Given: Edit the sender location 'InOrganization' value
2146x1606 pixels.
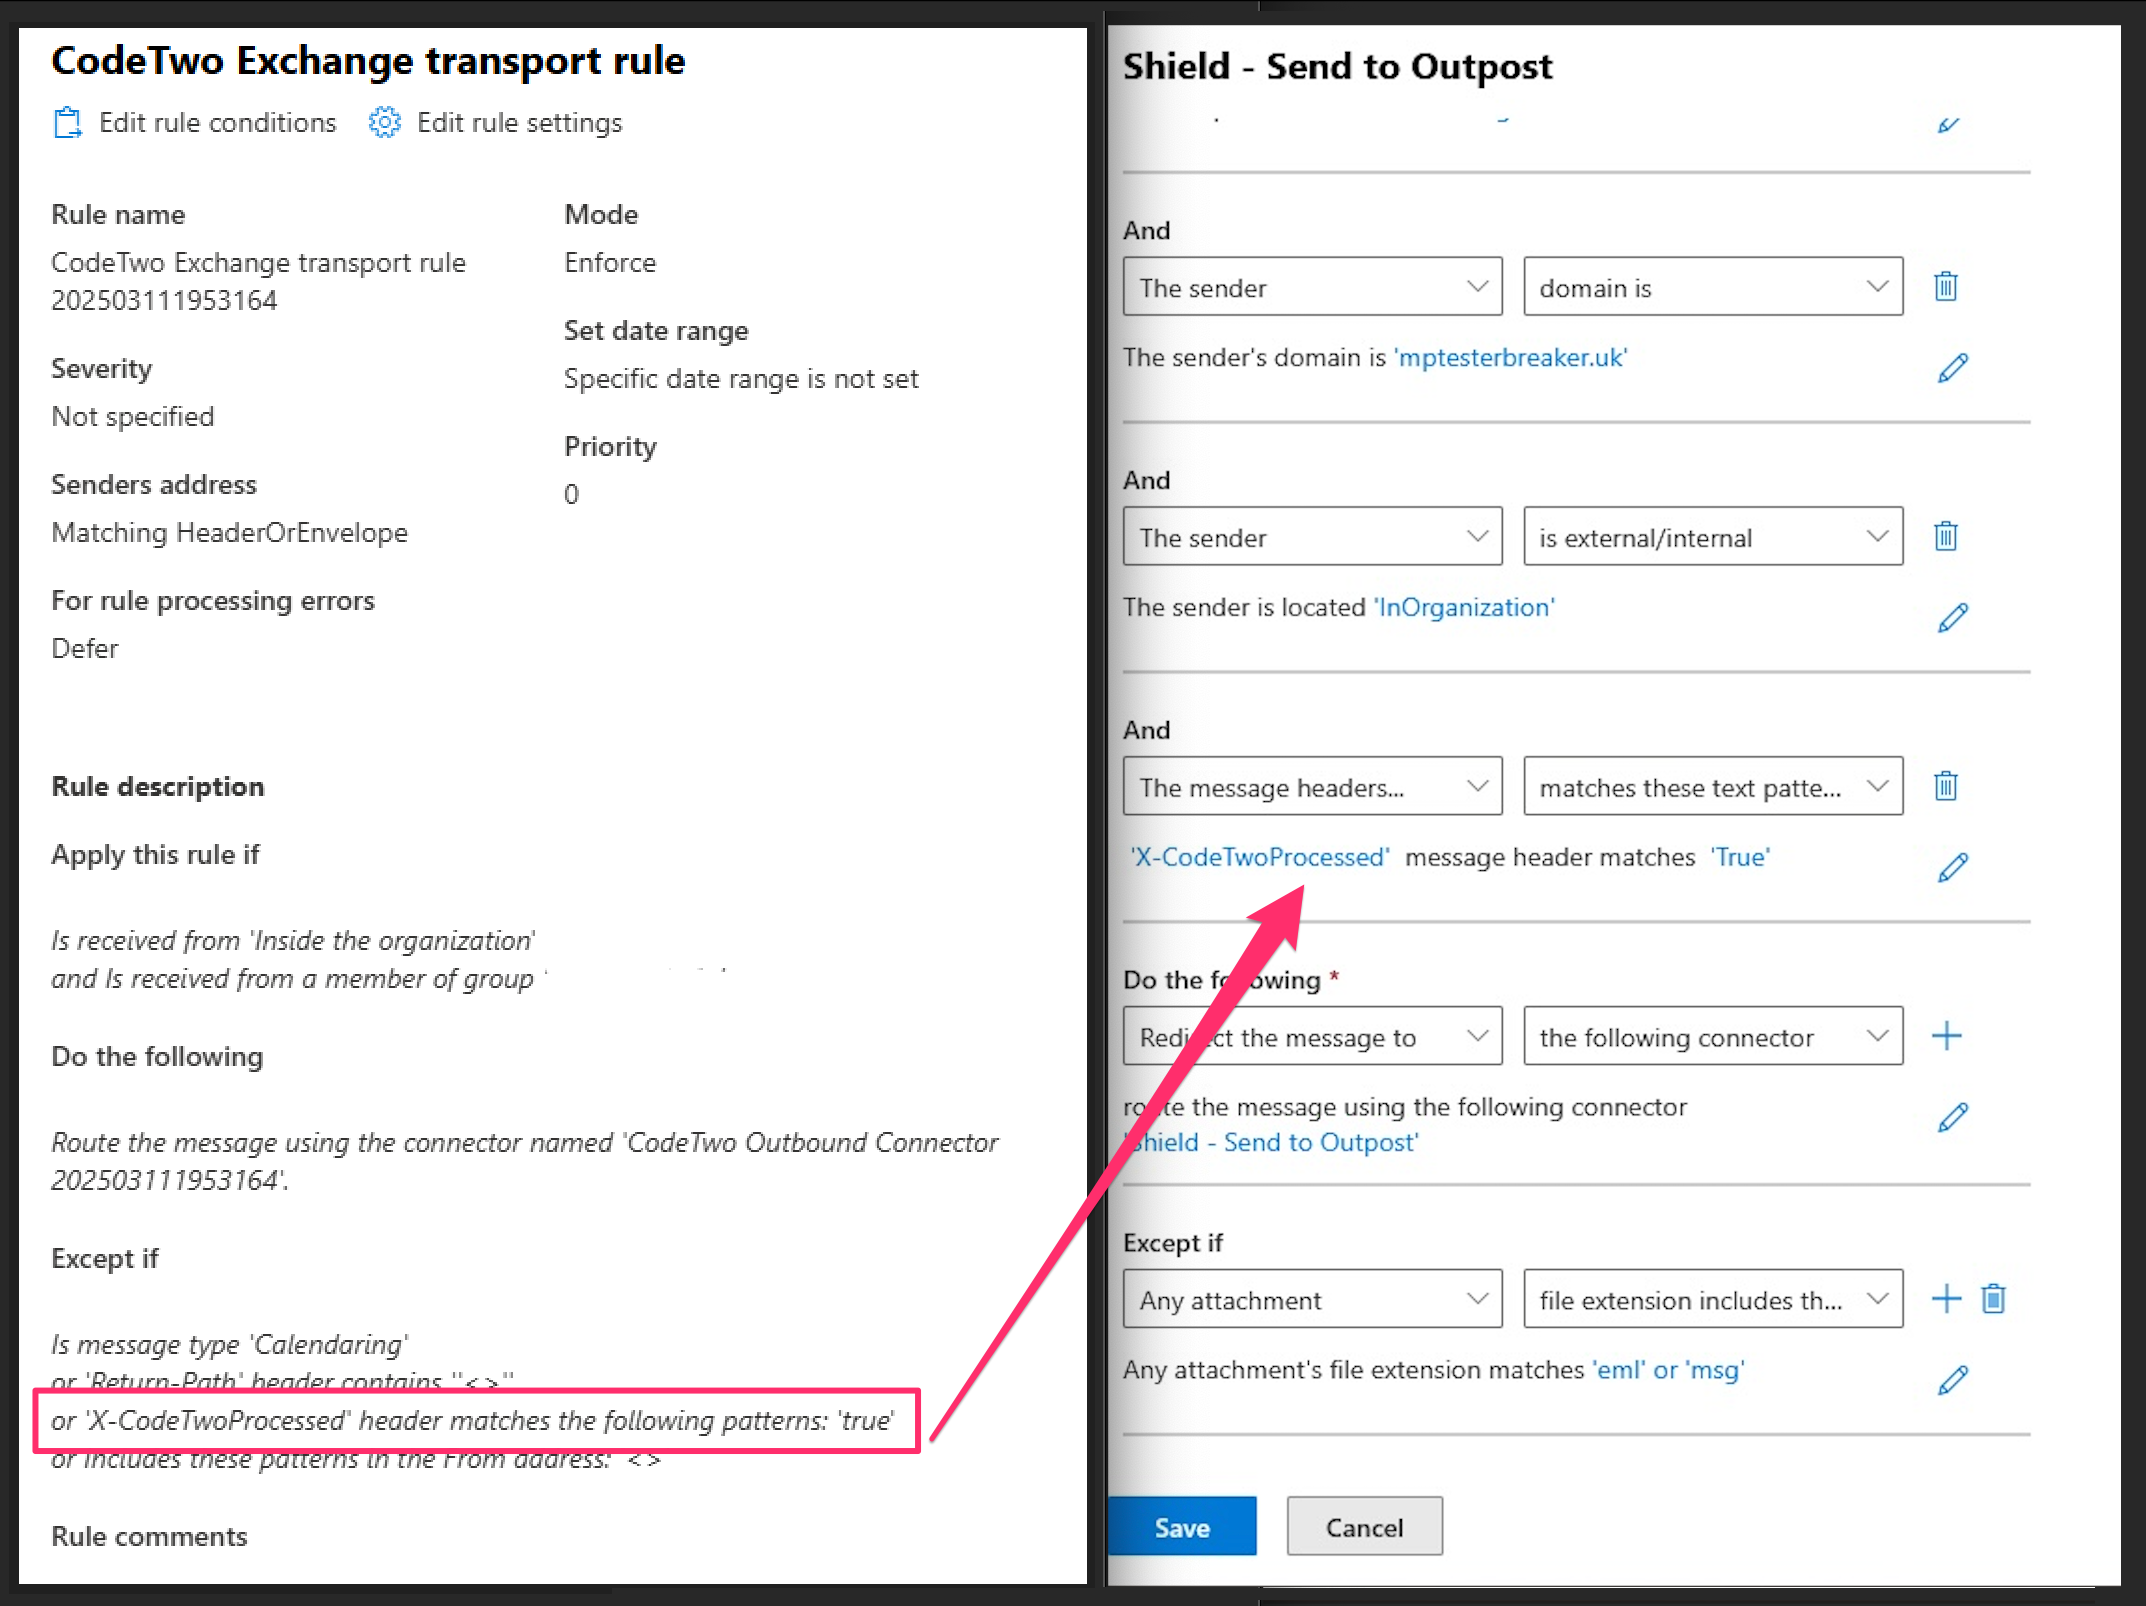Looking at the screenshot, I should coord(1952,618).
